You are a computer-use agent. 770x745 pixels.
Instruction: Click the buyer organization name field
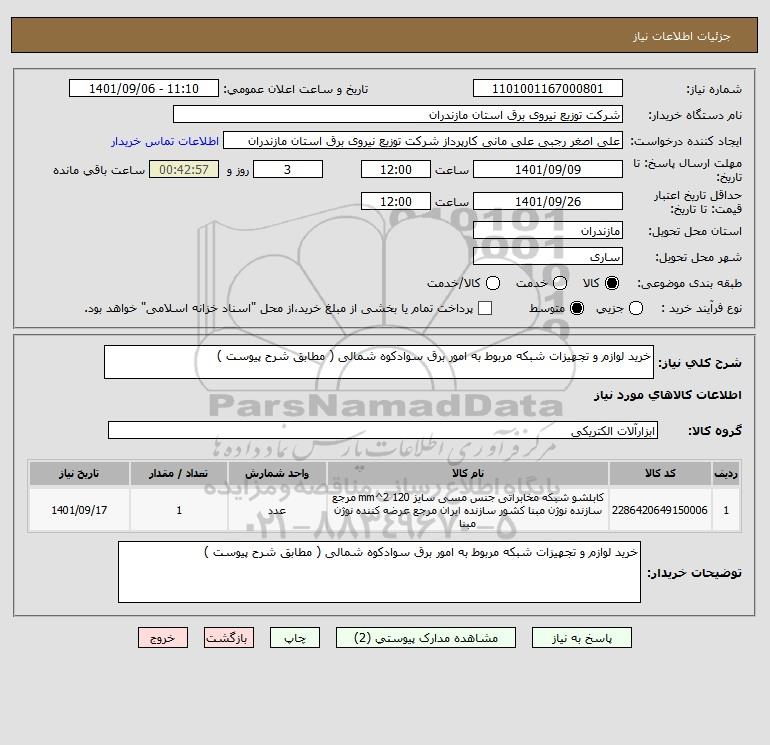pos(398,114)
